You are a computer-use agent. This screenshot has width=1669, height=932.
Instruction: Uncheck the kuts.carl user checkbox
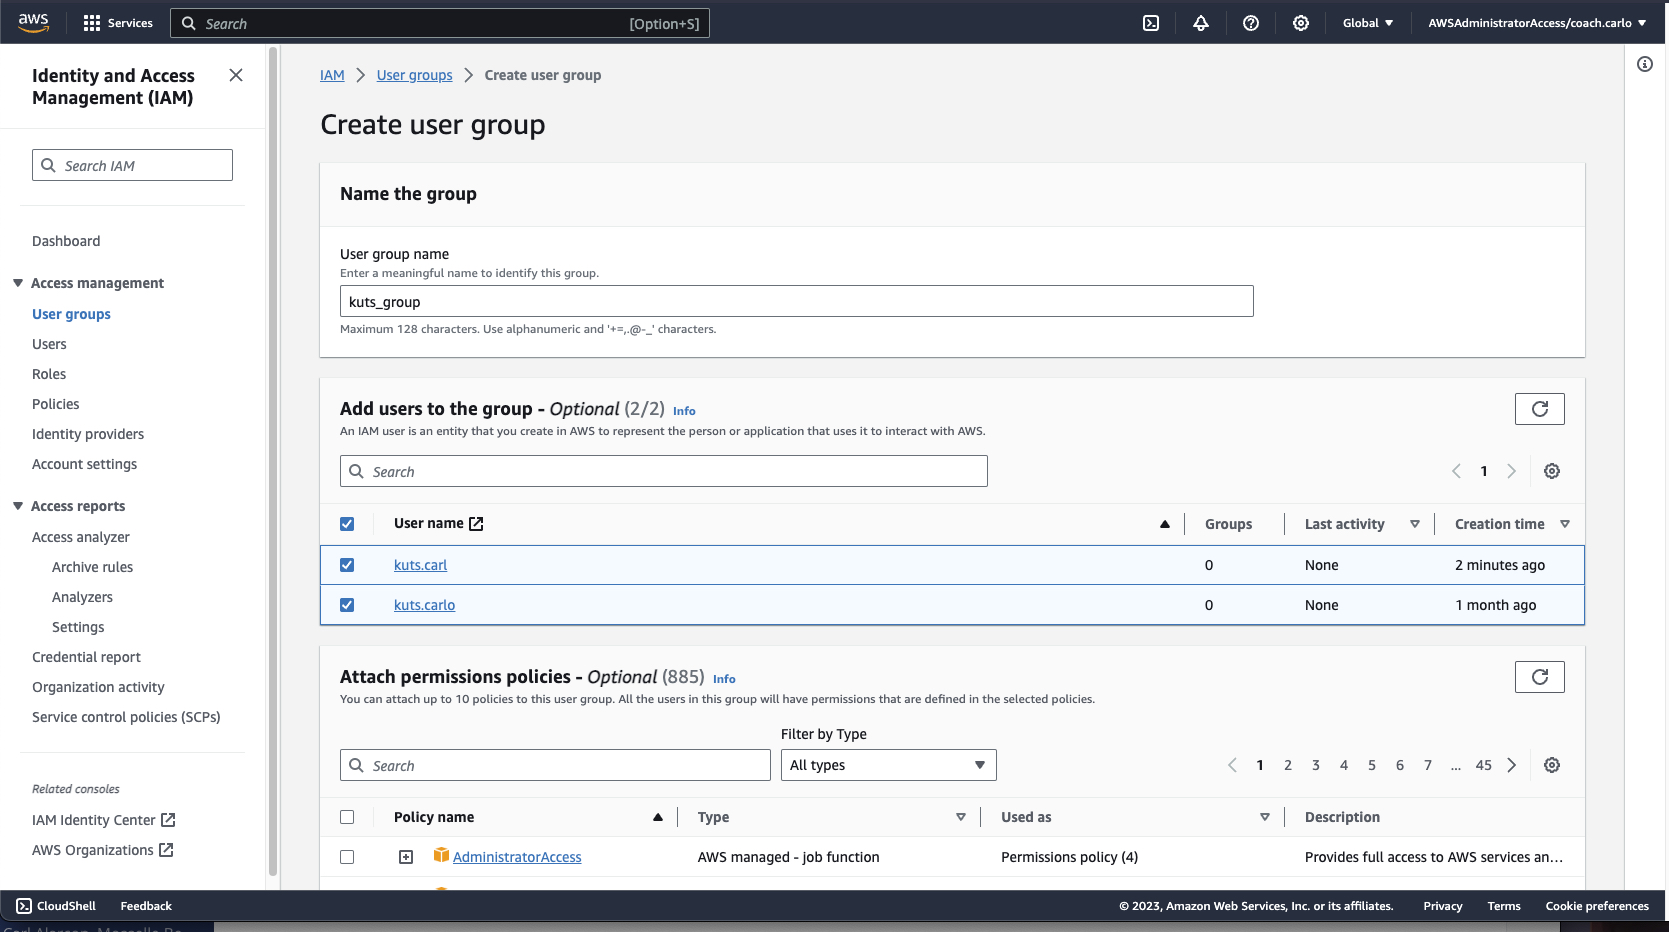[347, 565]
